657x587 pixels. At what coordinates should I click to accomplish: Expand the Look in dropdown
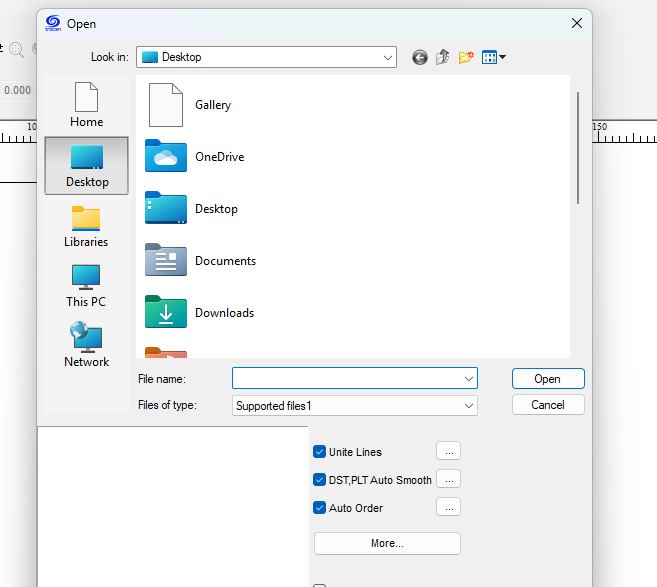388,57
